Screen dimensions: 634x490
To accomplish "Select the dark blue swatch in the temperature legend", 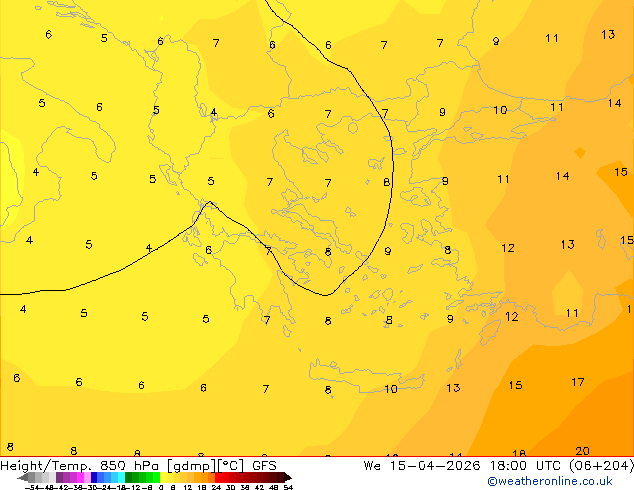I will [94, 477].
